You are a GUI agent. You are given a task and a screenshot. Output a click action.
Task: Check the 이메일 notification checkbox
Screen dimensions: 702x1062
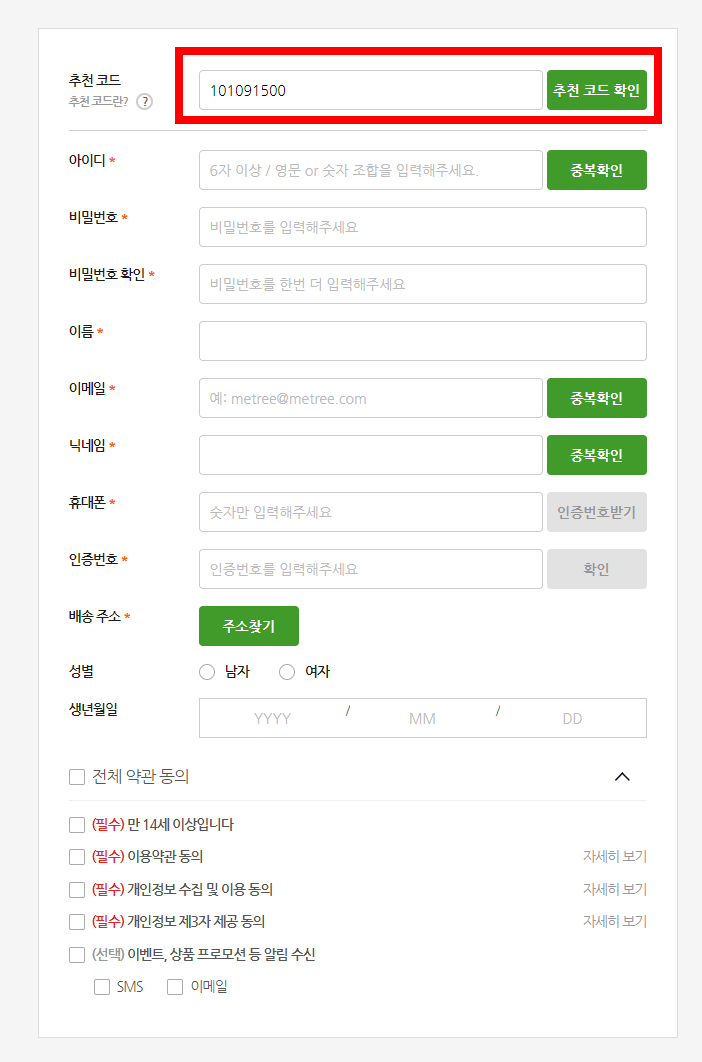174,986
